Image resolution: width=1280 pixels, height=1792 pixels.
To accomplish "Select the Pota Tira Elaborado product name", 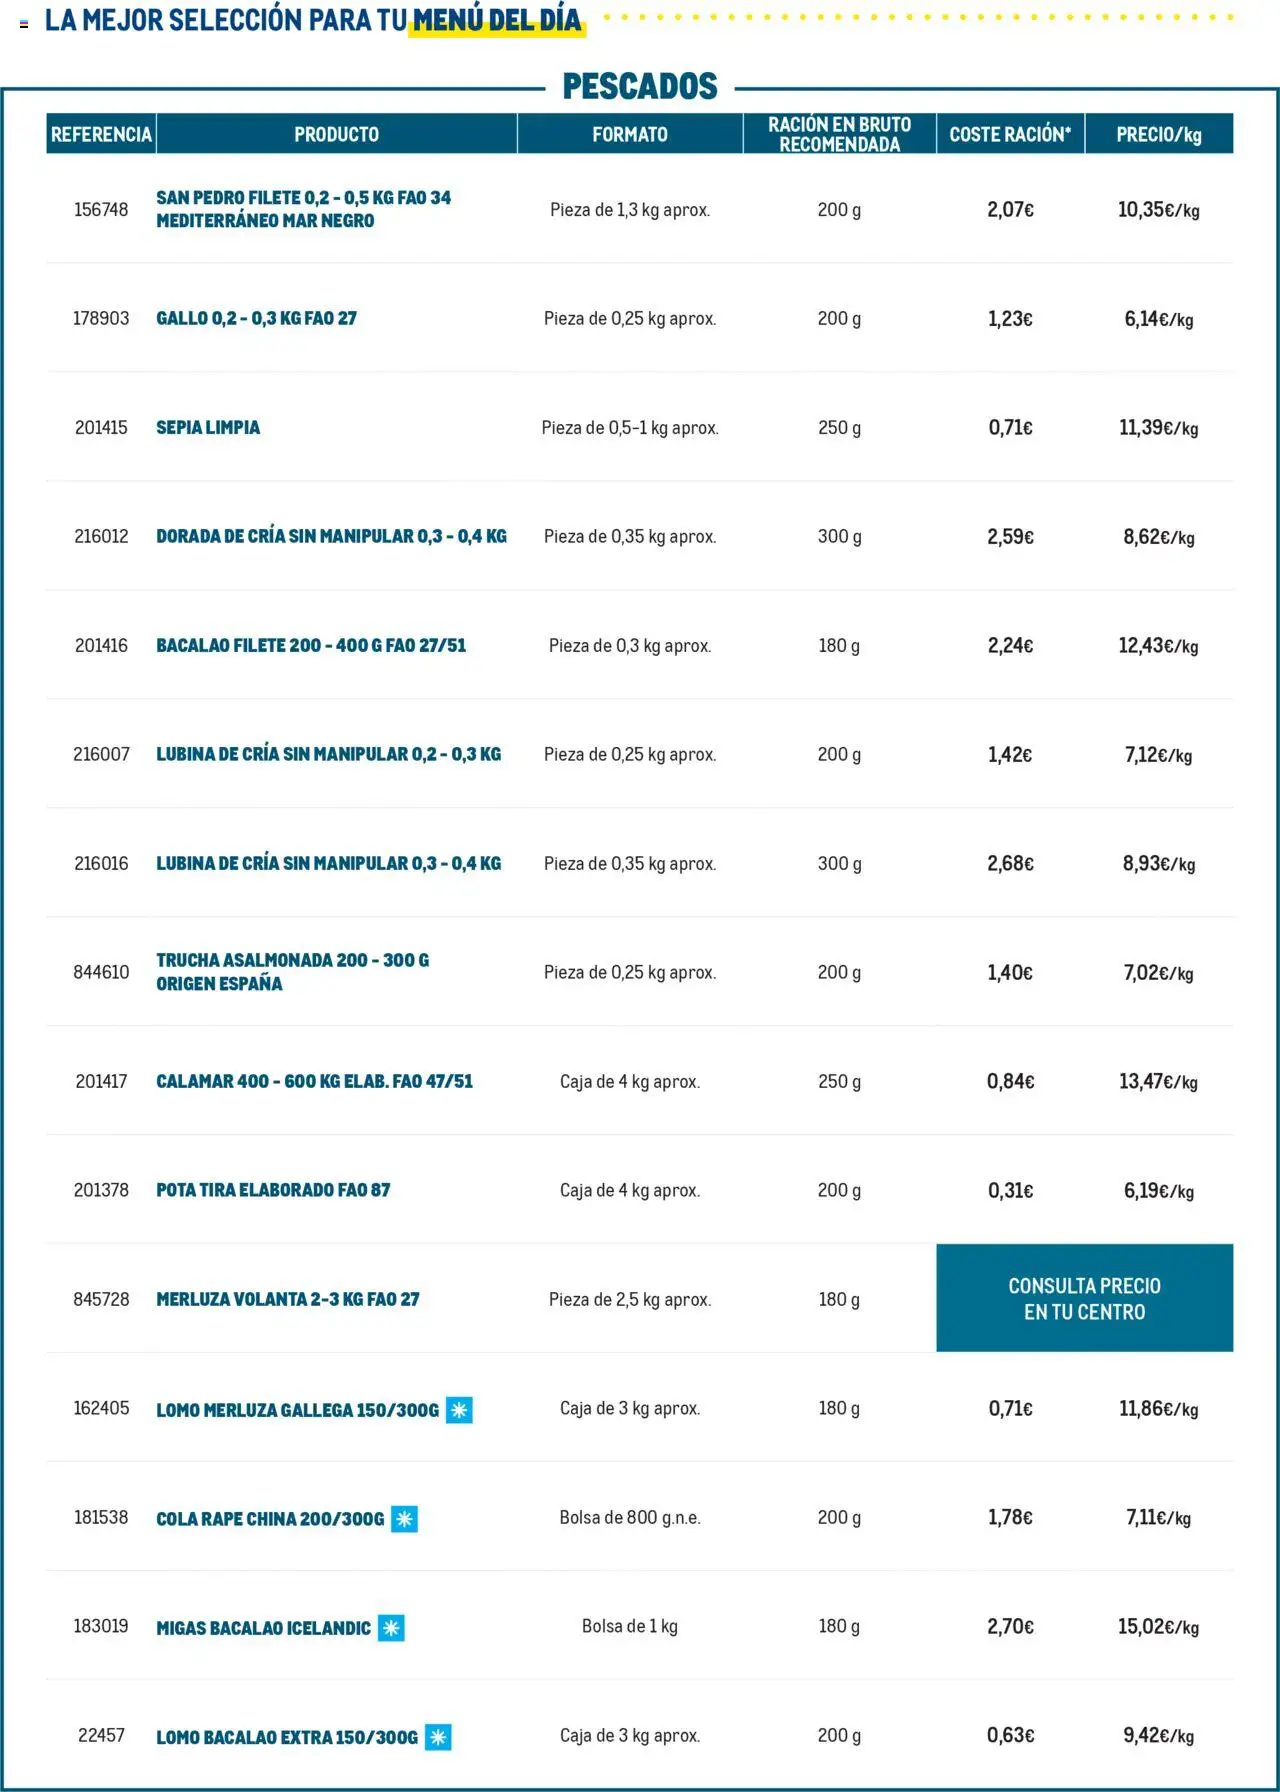I will [273, 1190].
